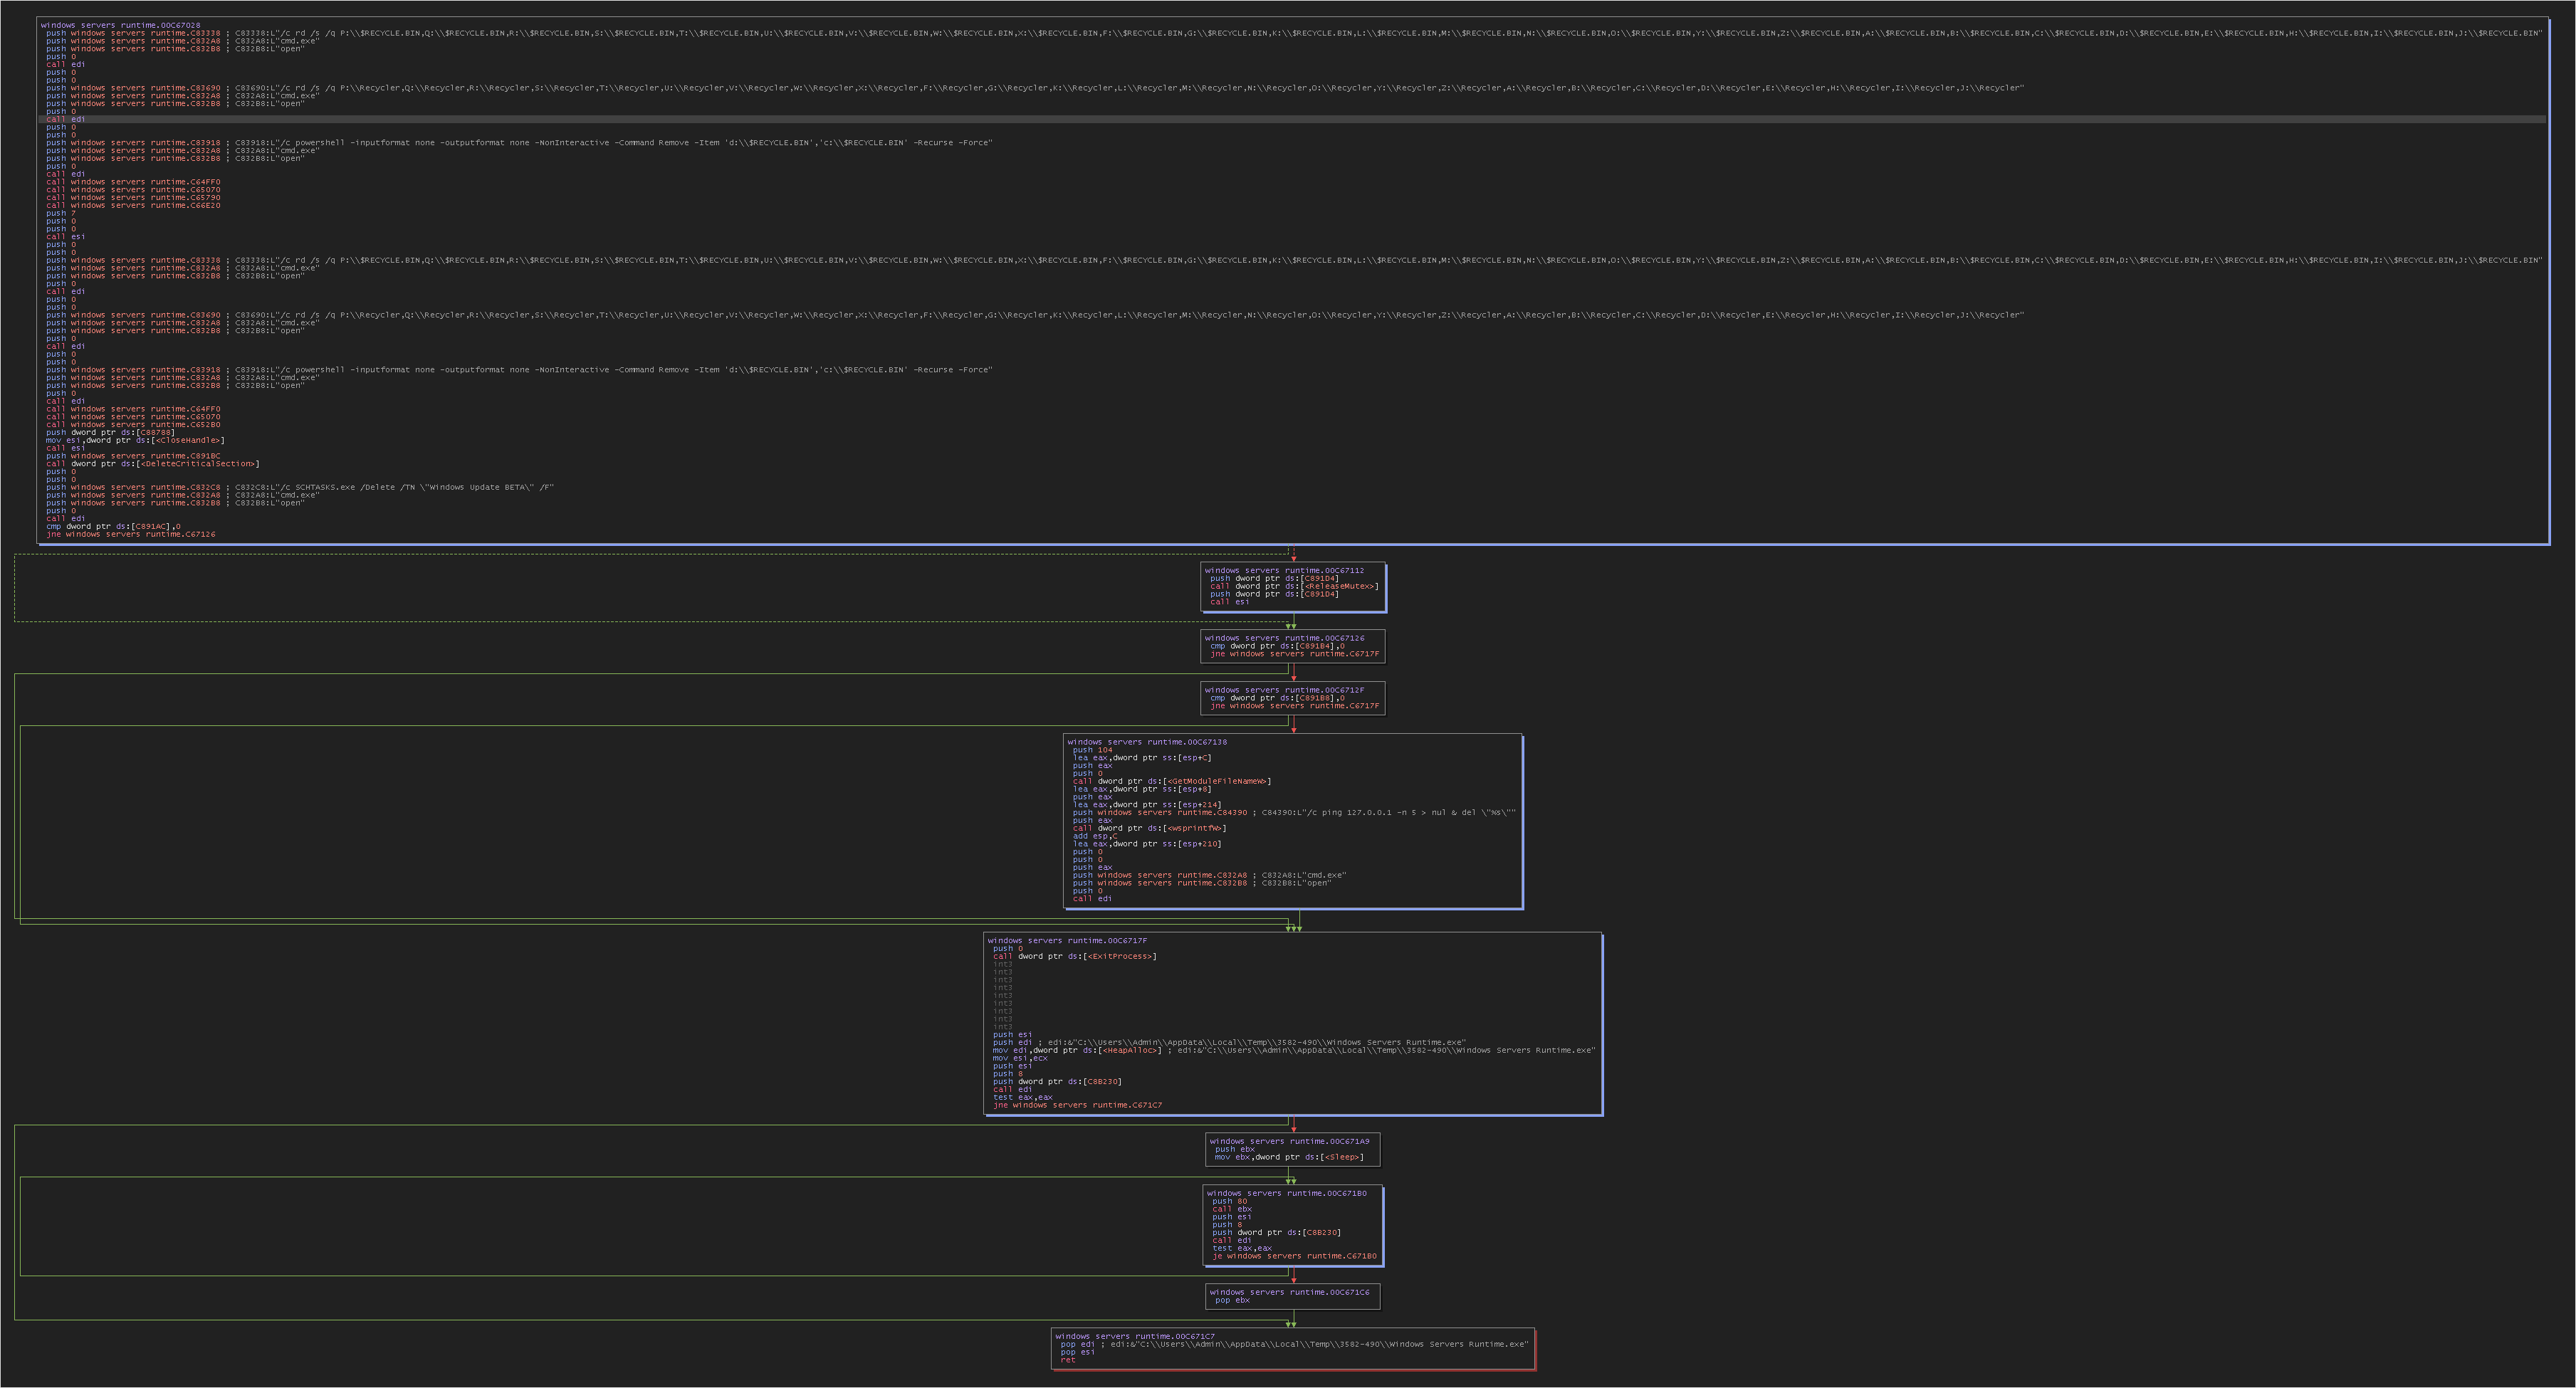2576x1388 pixels.
Task: Select block header 'runtime.00C6712F'
Action: (x=1284, y=690)
